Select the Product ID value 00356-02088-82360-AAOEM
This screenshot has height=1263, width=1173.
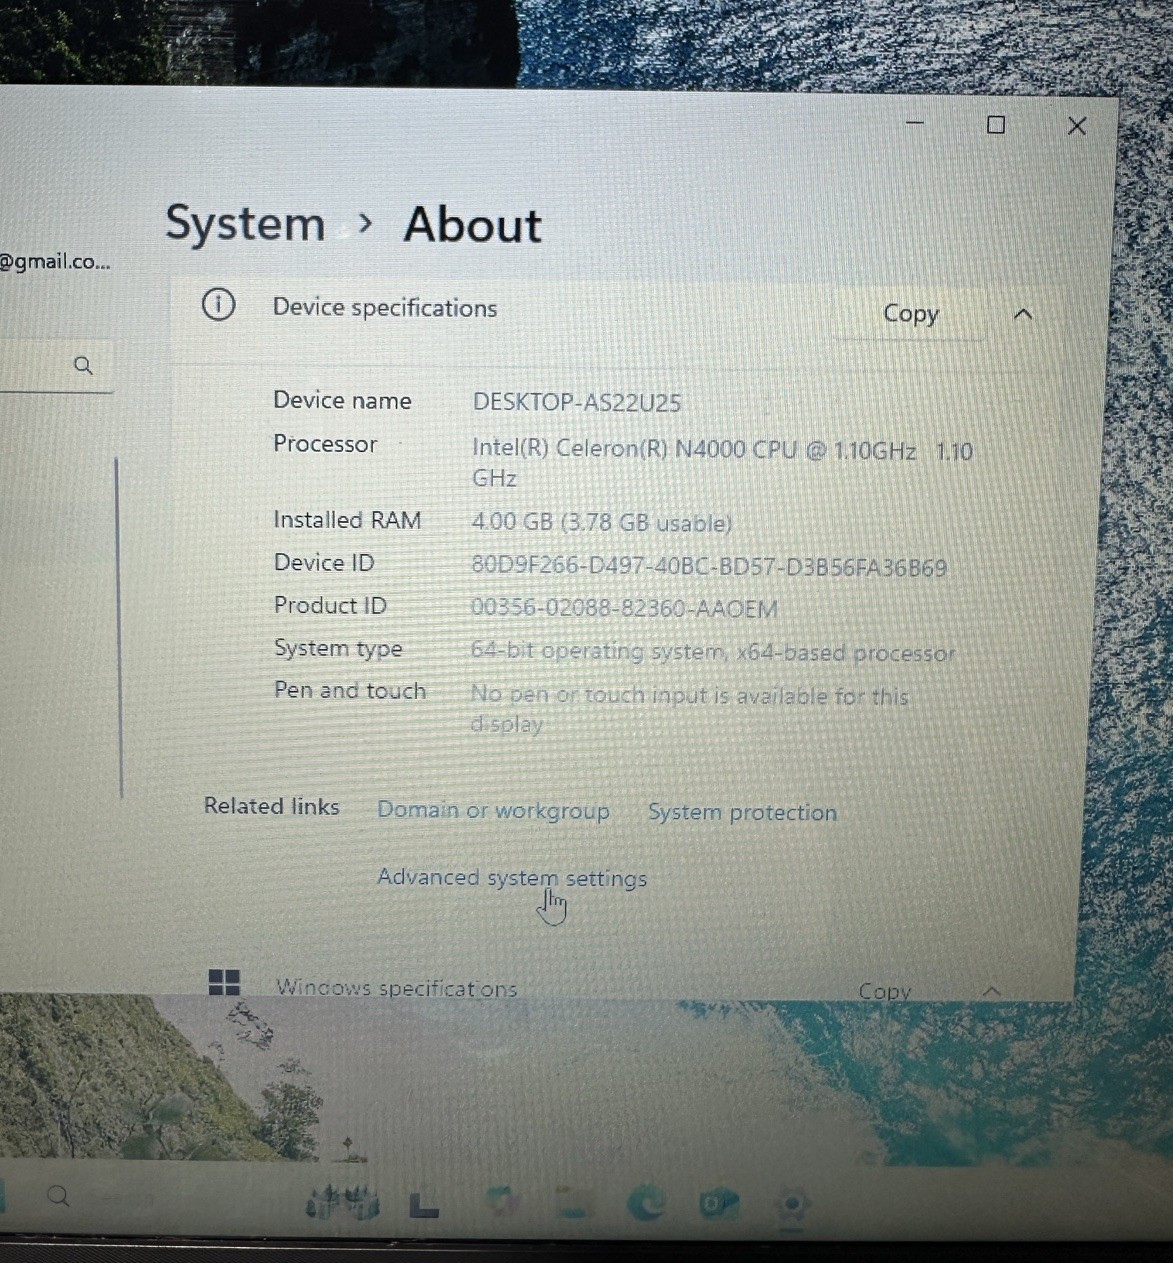[624, 608]
